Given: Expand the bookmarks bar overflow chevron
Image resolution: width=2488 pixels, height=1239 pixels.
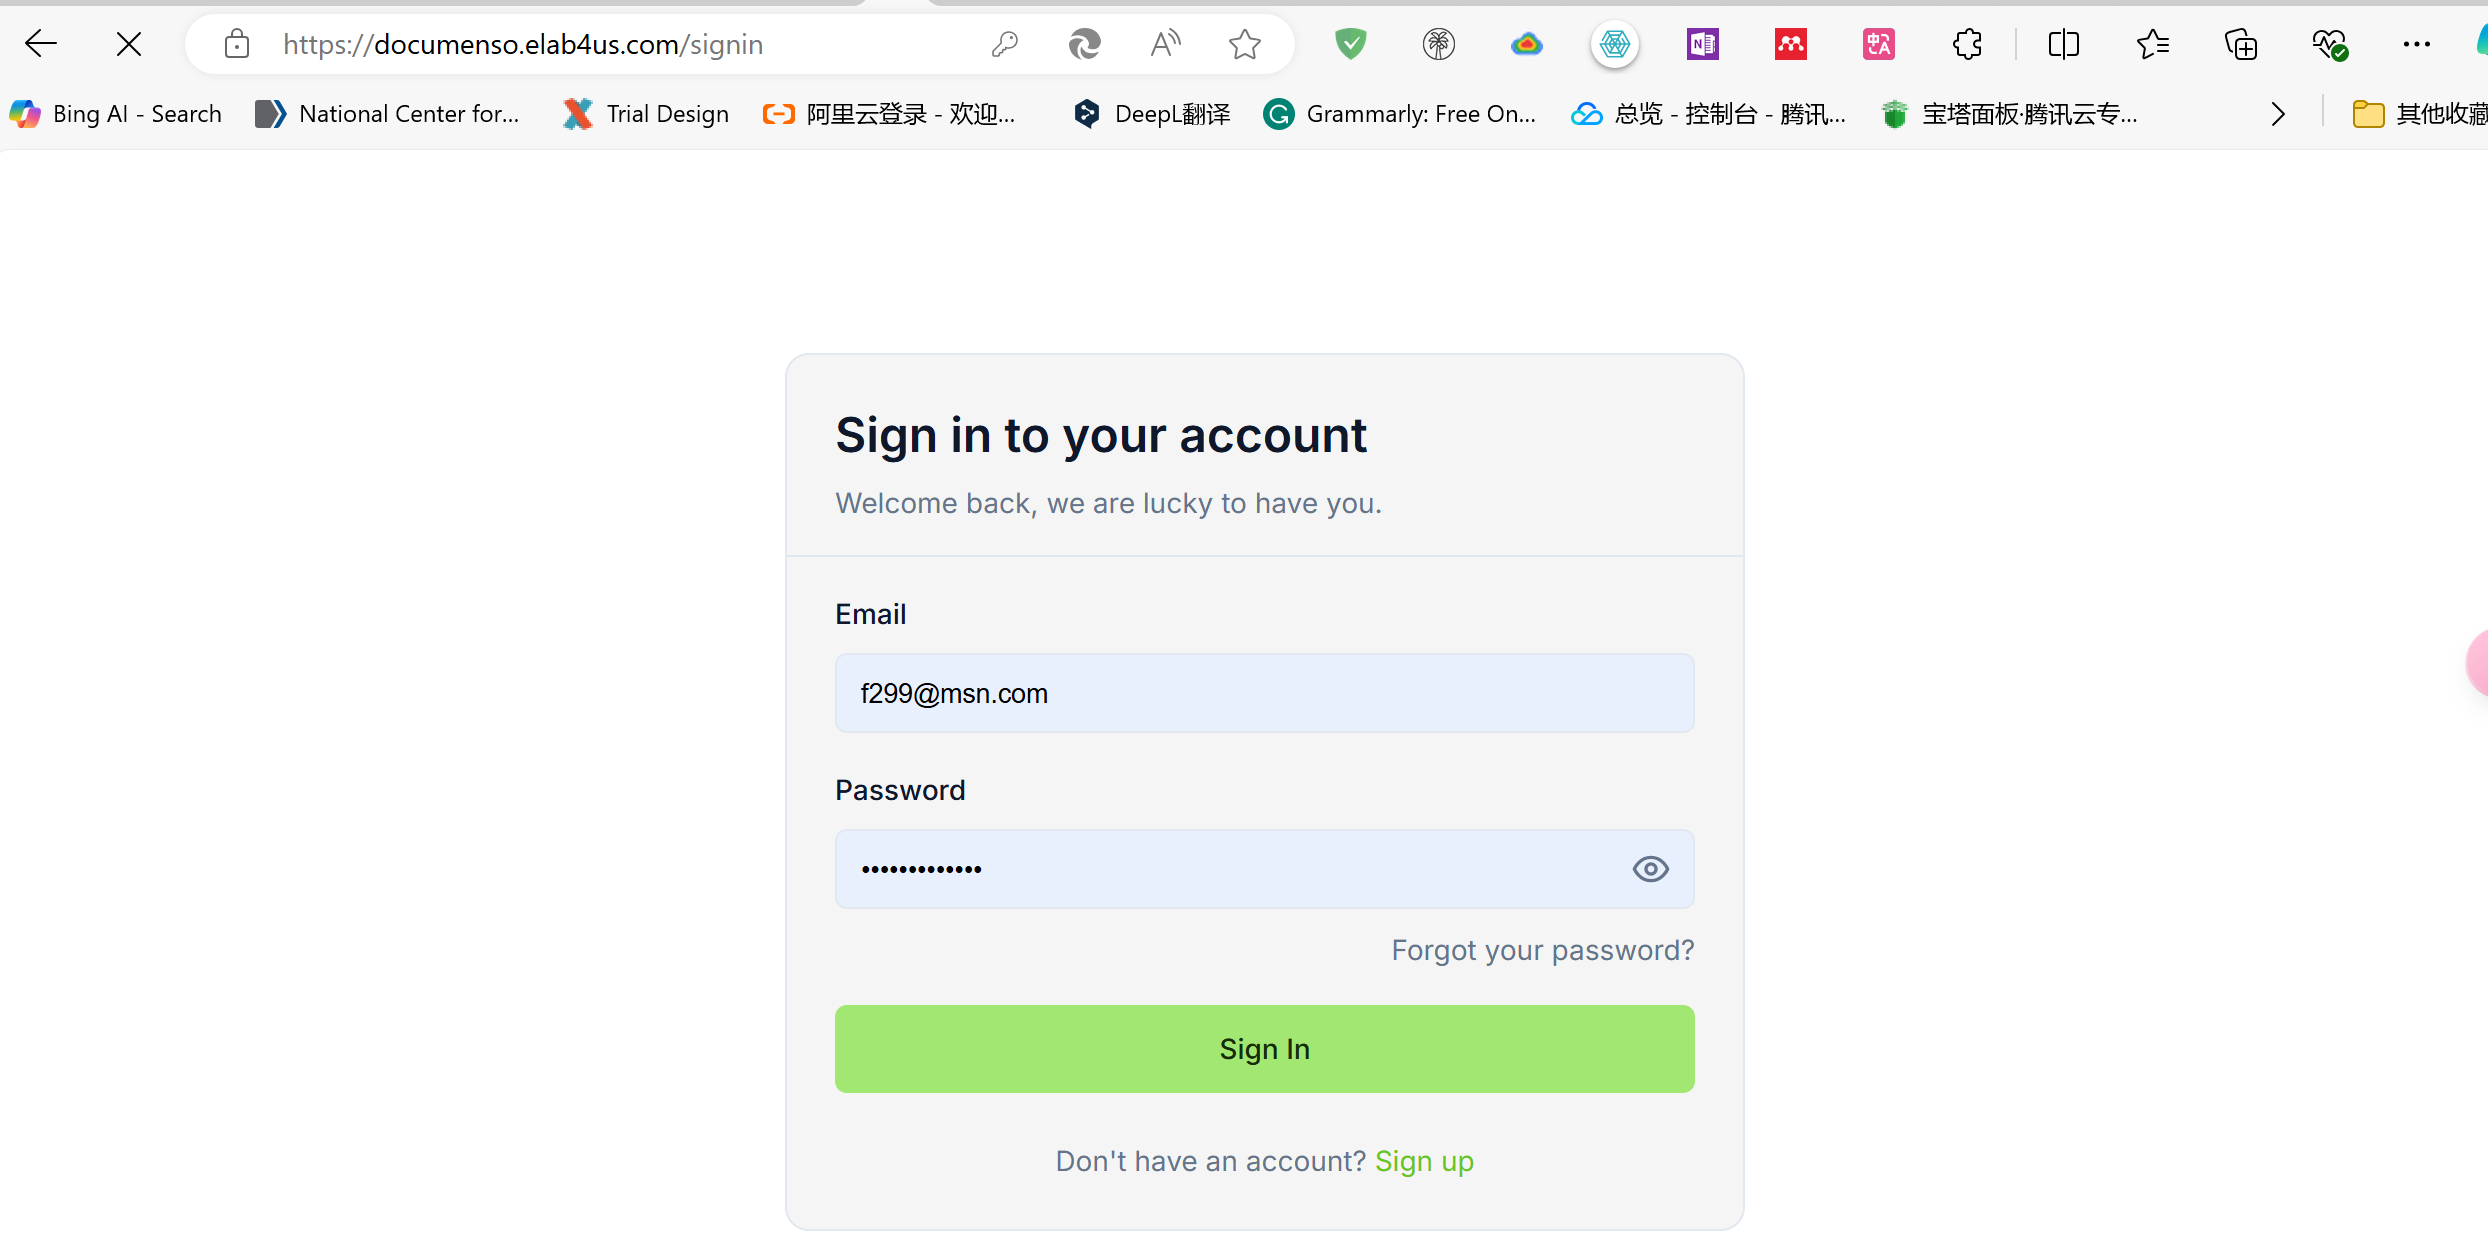Looking at the screenshot, I should click(x=2278, y=114).
